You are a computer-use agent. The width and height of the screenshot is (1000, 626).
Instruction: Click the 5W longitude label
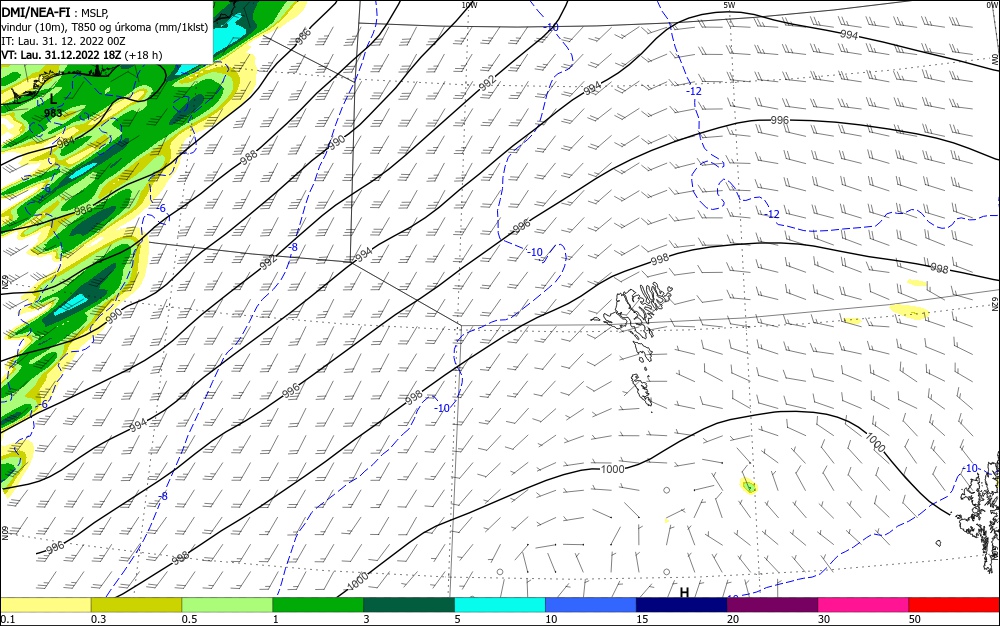point(729,5)
